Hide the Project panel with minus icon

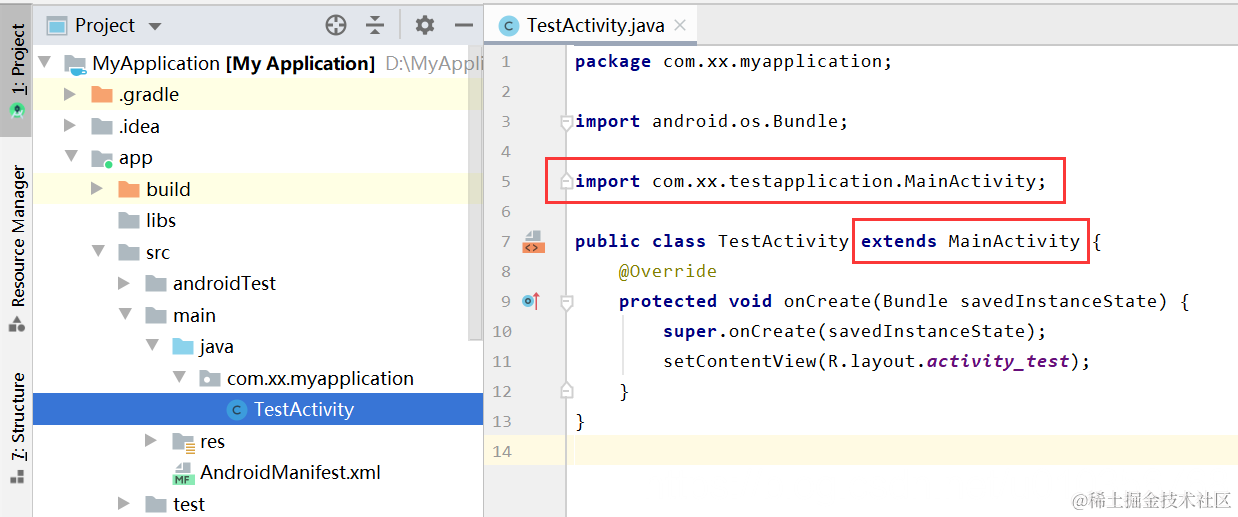(463, 25)
